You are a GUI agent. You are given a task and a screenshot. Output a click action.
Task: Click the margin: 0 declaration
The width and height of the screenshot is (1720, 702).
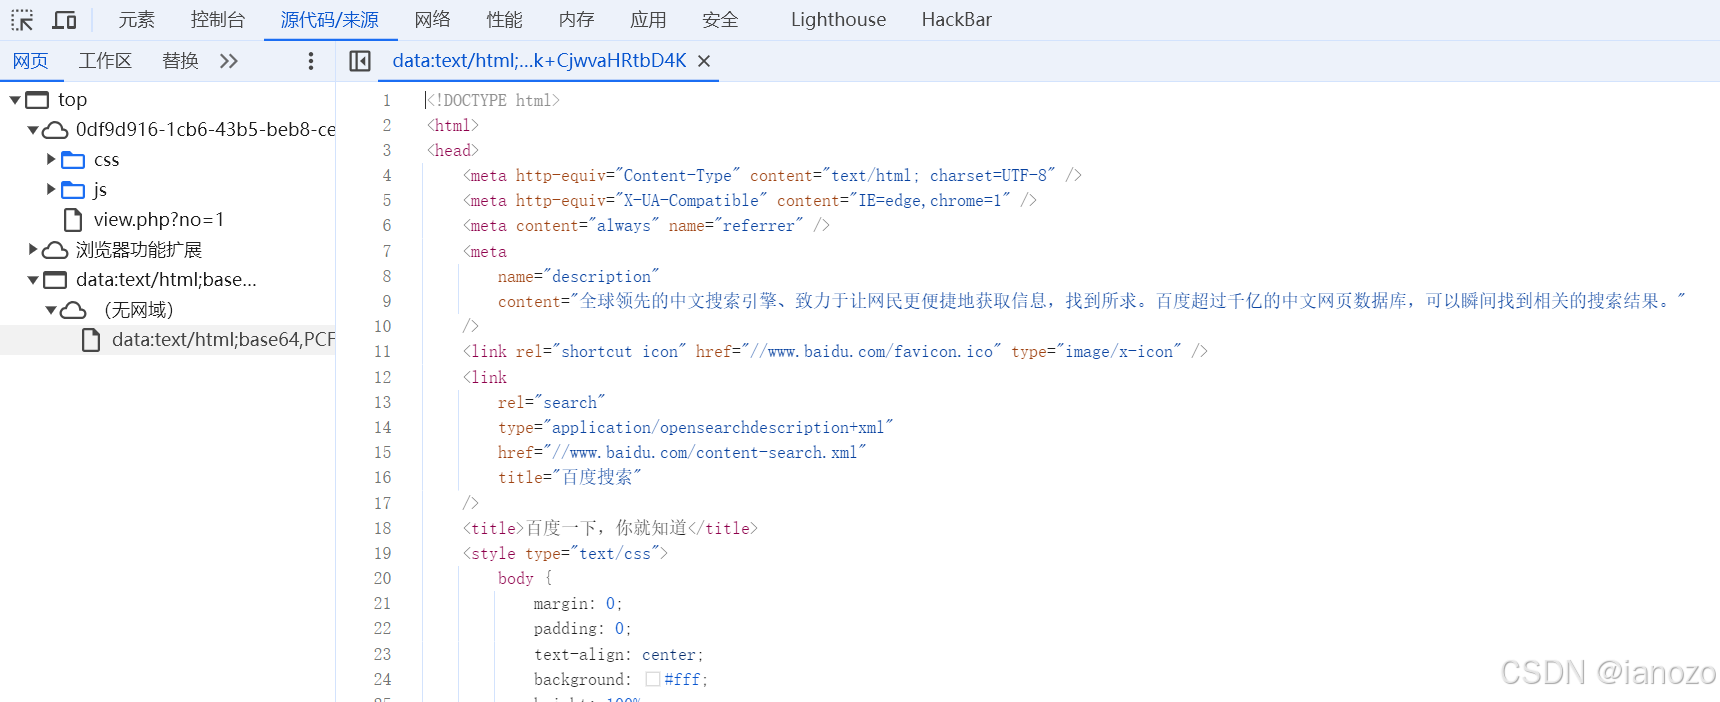pos(578,604)
